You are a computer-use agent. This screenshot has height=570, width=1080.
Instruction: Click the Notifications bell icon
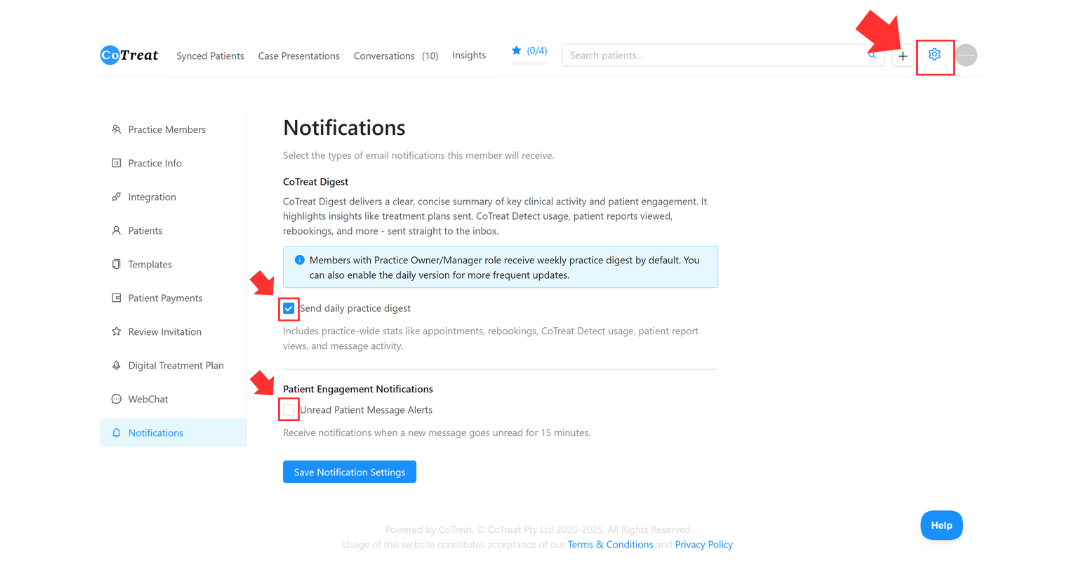[x=116, y=433]
